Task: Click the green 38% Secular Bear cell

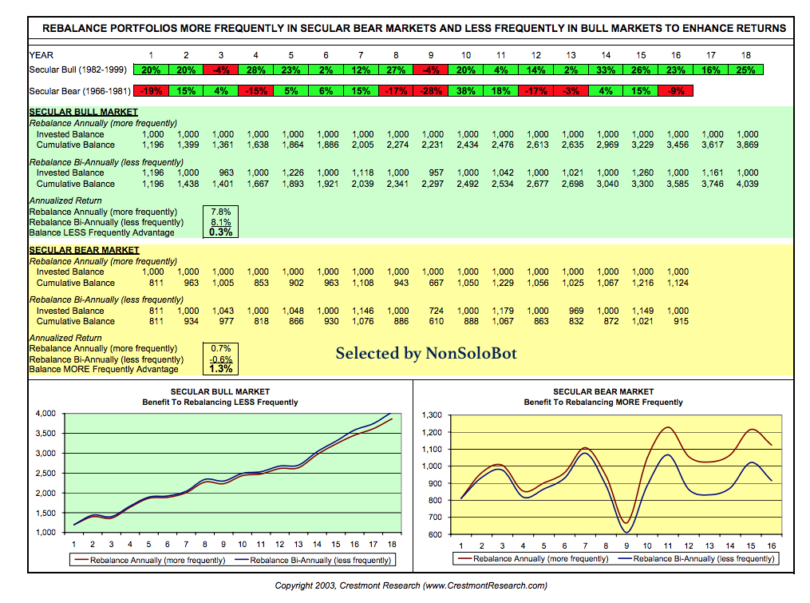Action: click(x=466, y=93)
